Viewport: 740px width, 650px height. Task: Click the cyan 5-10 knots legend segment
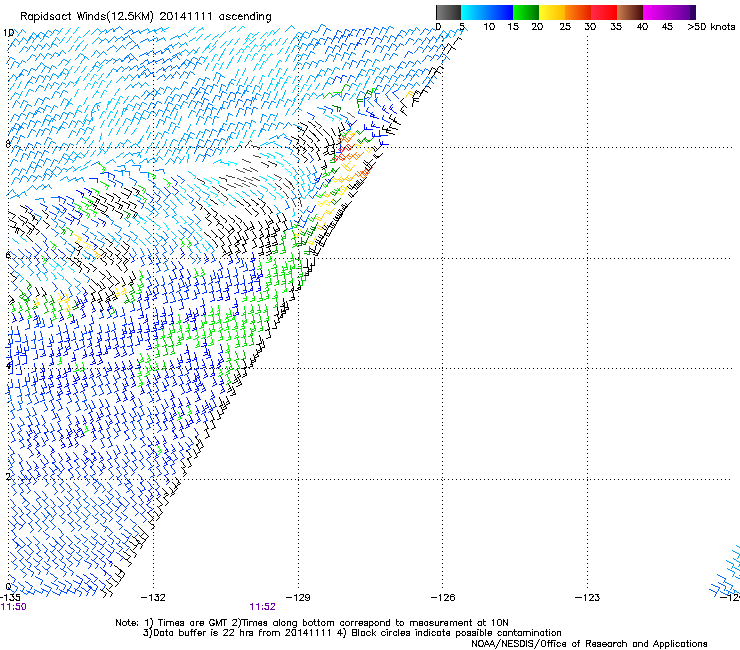(x=474, y=12)
